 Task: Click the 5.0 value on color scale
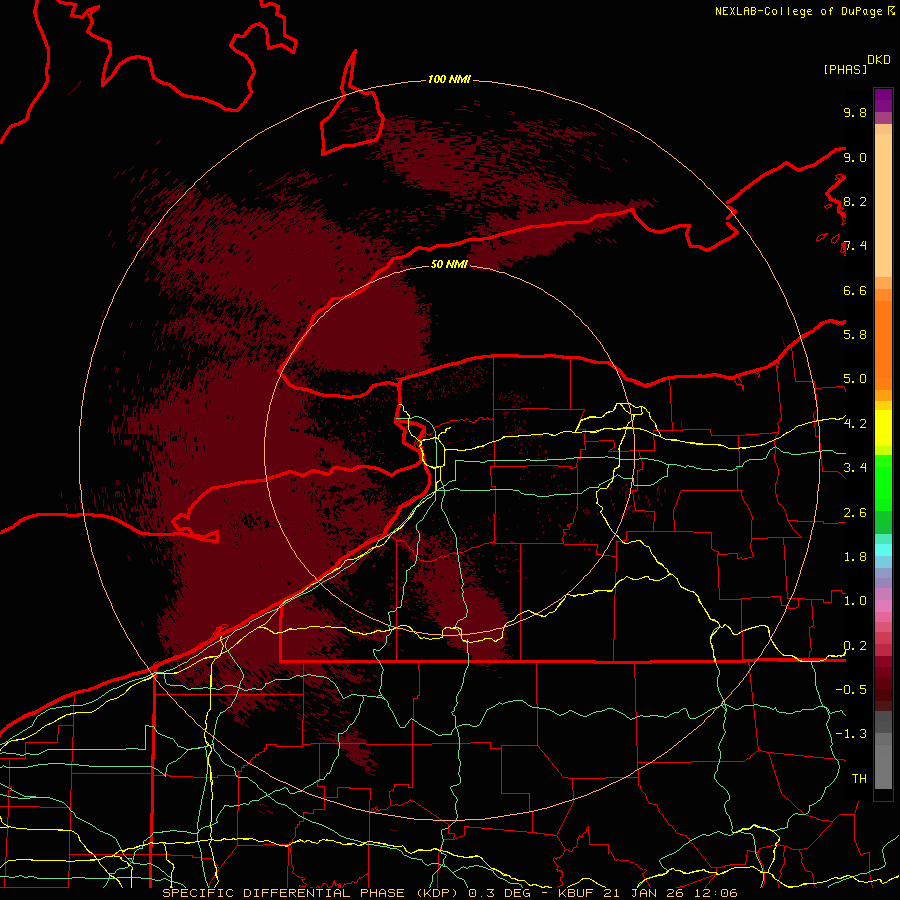(855, 379)
